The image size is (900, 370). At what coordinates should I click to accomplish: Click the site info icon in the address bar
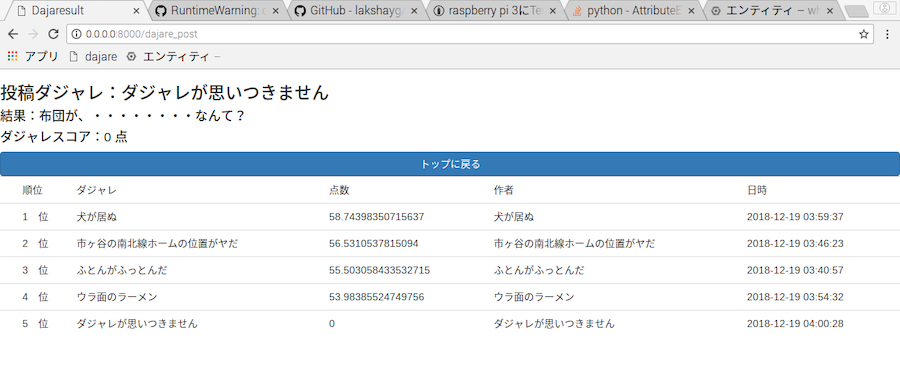77,34
